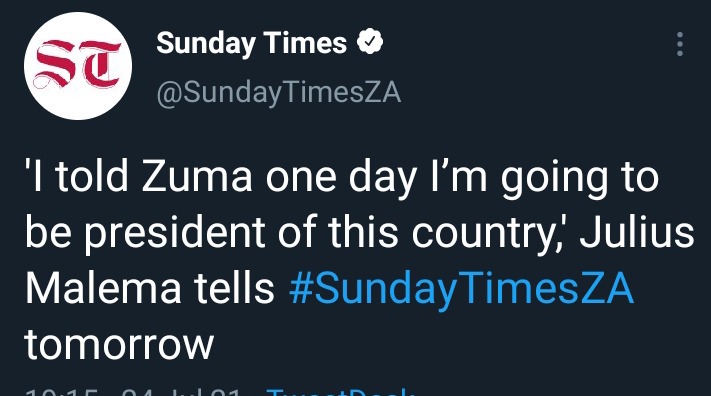
Task: Open the @SundayTimesZA handle link
Action: tap(278, 93)
